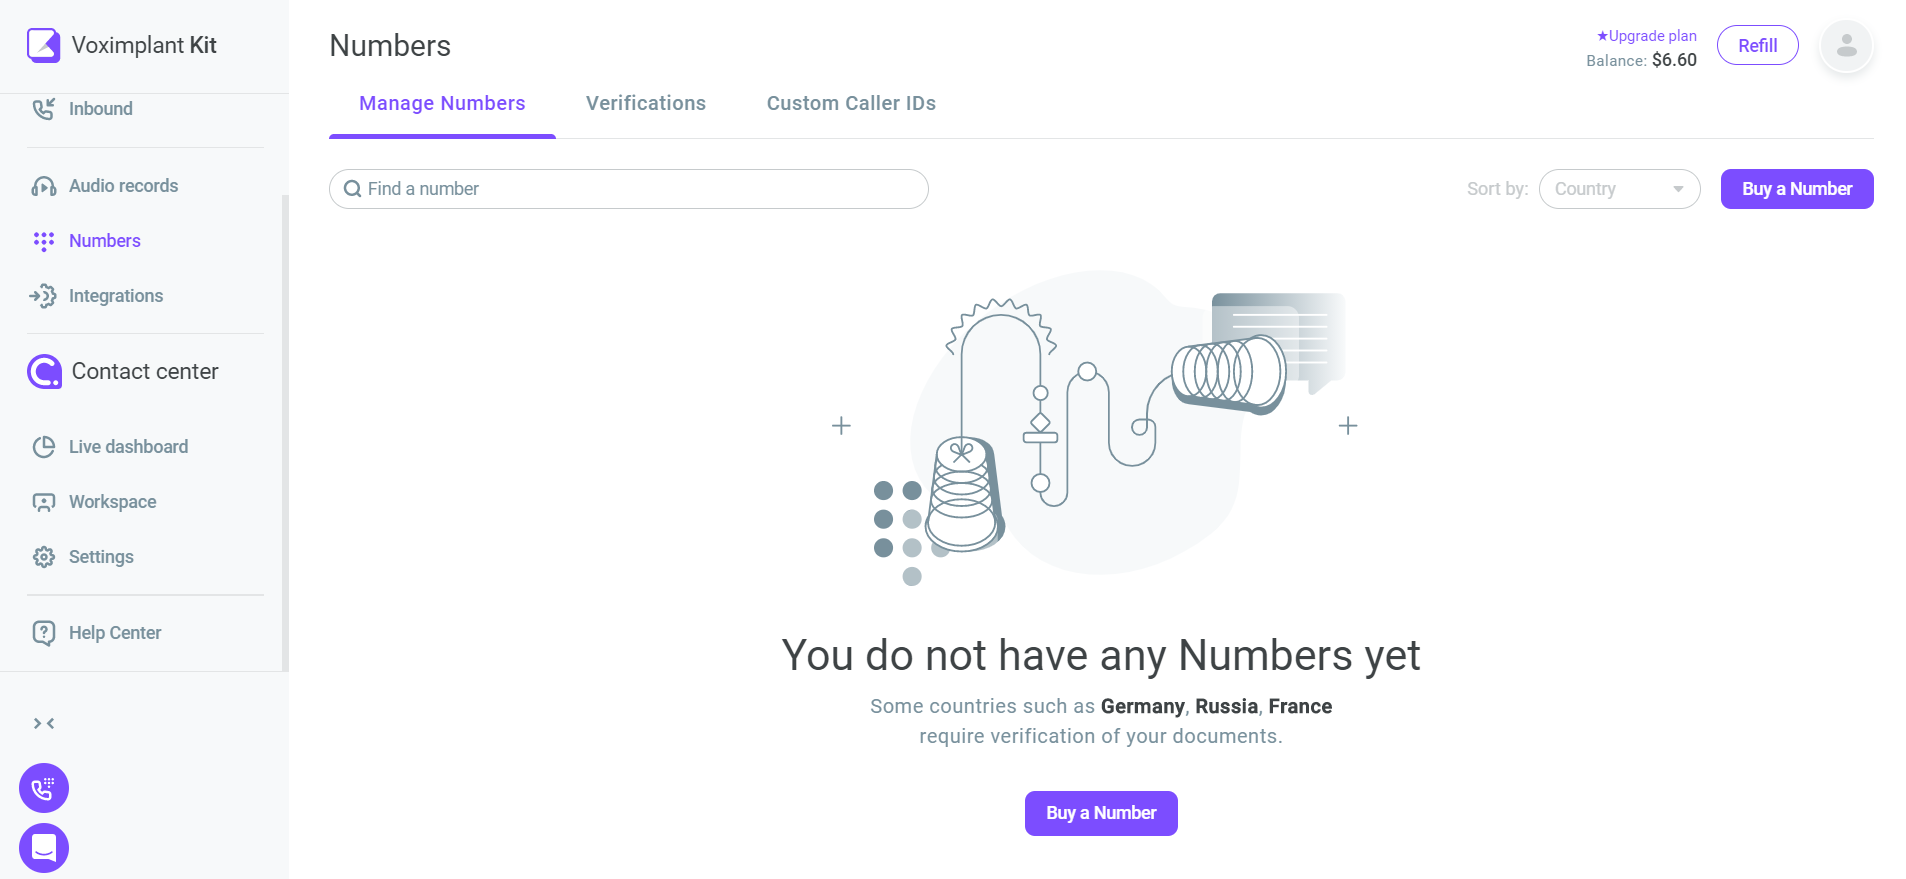Click the Live dashboard pie icon
This screenshot has height=879, width=1906.
pyautogui.click(x=43, y=447)
